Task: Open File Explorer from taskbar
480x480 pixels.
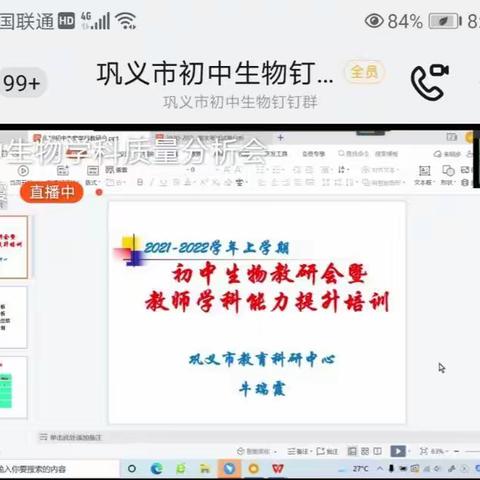Action: tap(205, 469)
